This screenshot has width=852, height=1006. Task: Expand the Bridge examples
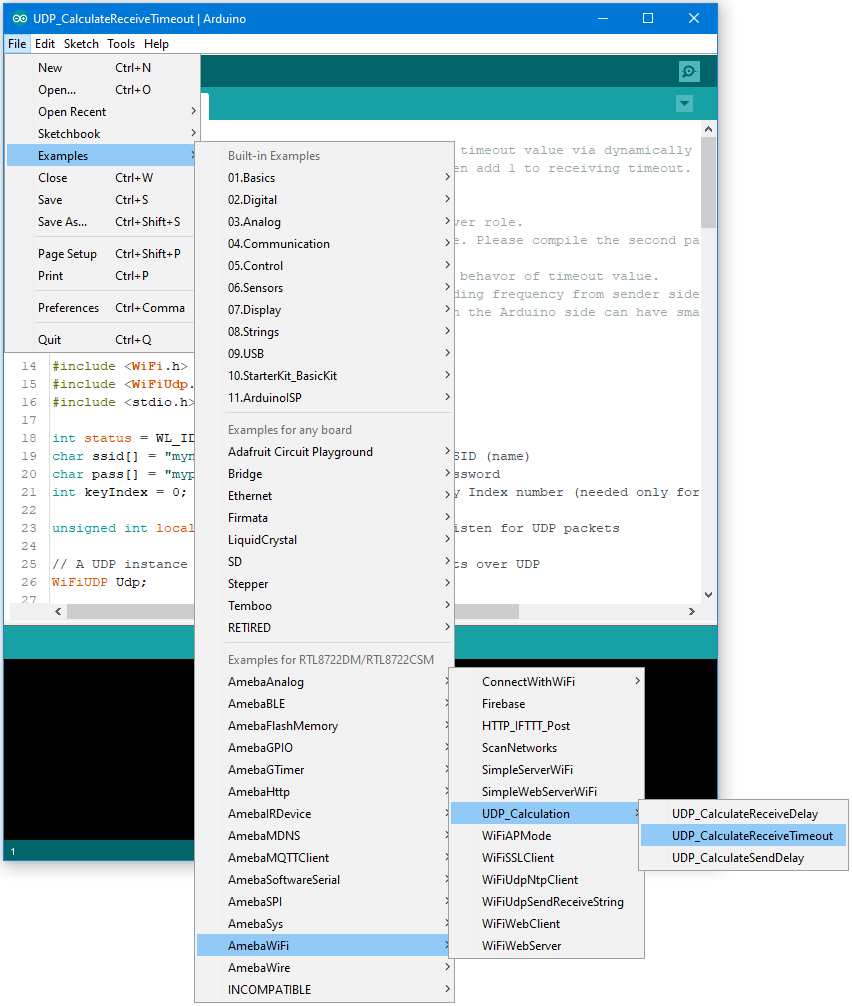pos(325,474)
